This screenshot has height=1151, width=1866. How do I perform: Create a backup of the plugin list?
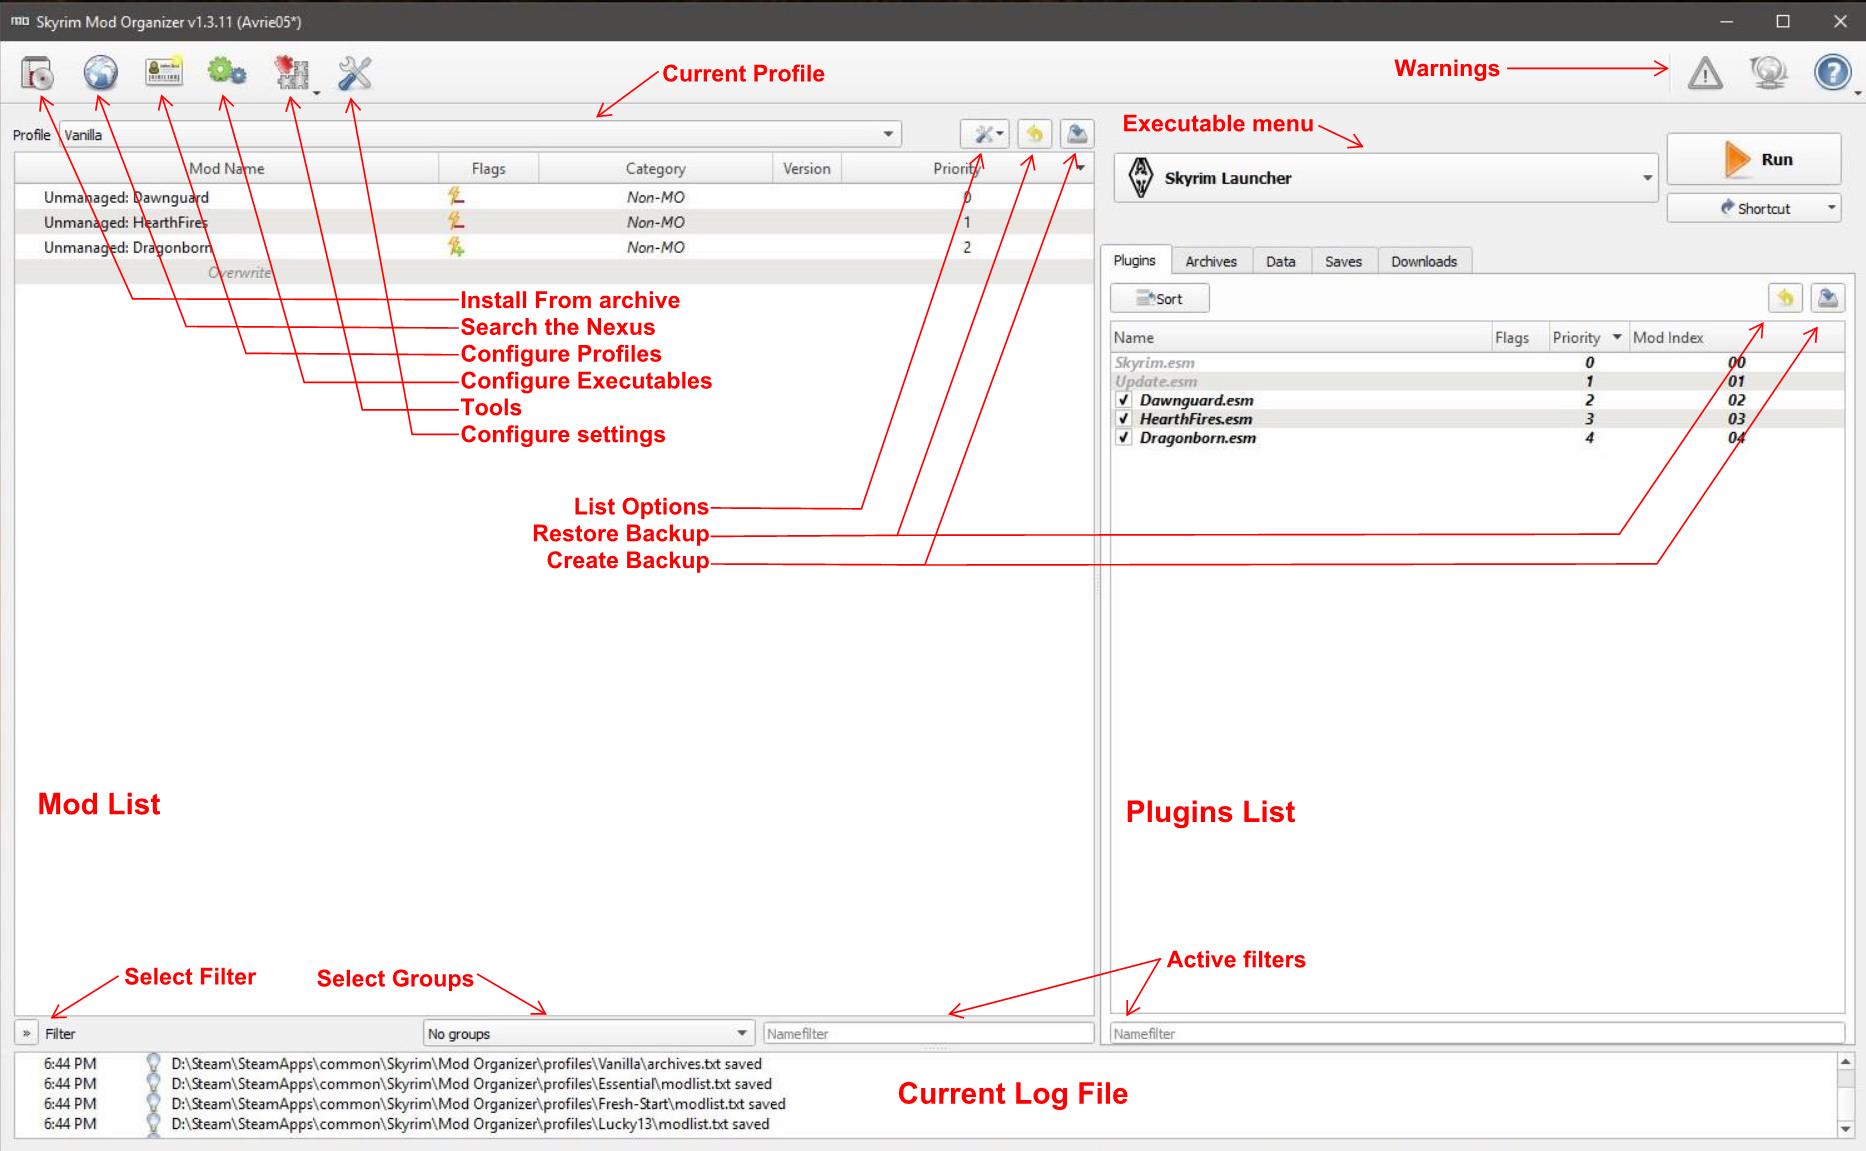pos(1828,298)
